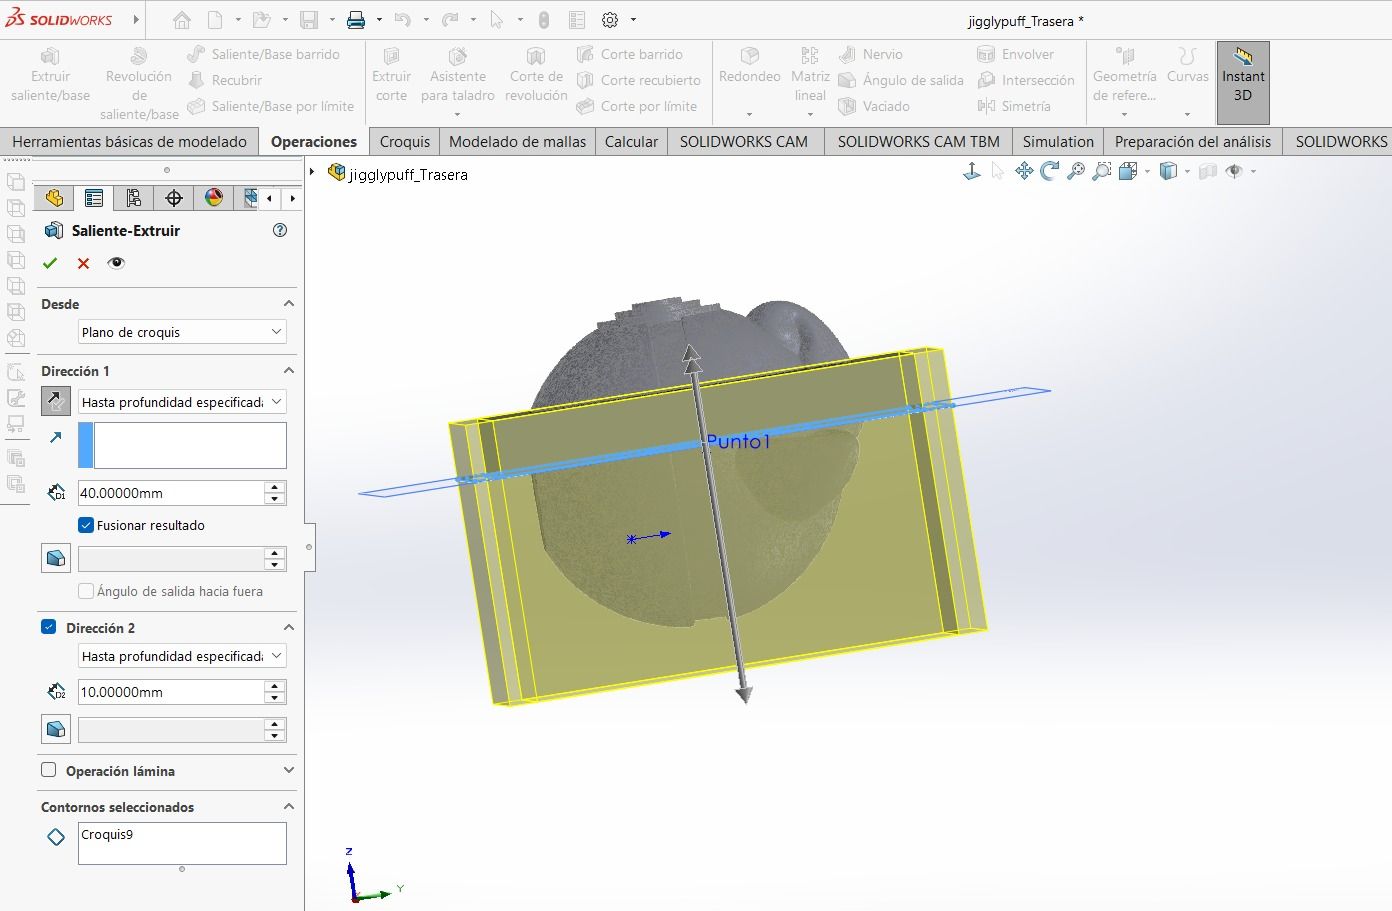1392x911 pixels.
Task: Toggle detailed preview eye icon
Action: (x=116, y=263)
